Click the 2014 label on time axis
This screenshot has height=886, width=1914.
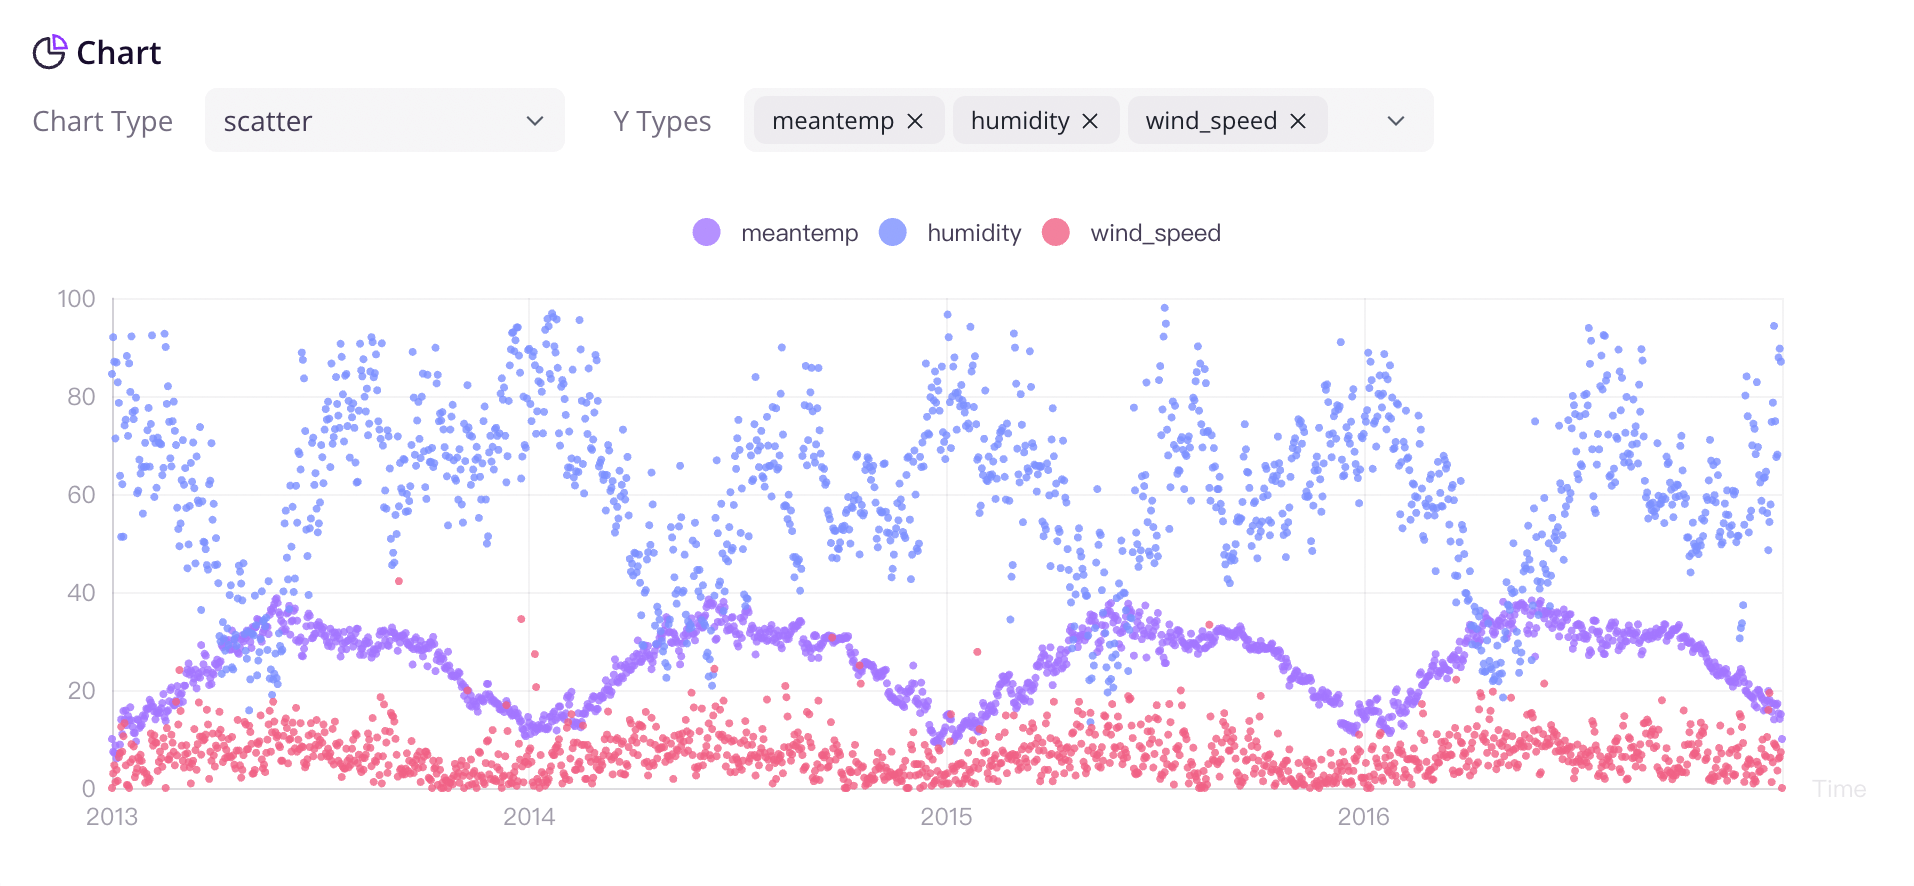529,817
